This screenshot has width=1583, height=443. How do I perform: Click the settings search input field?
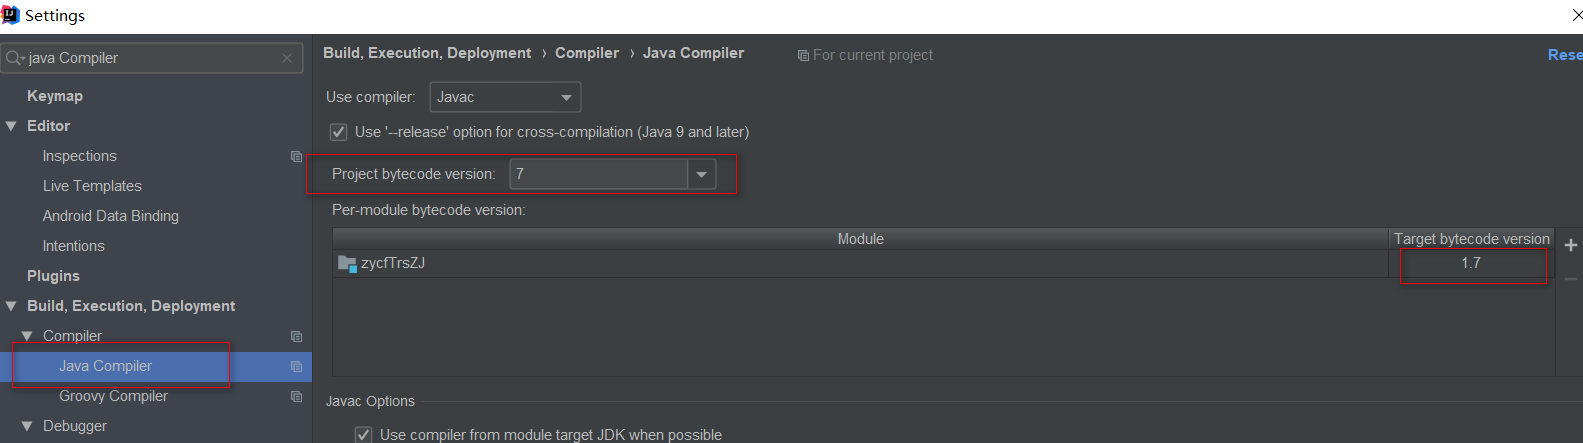coord(150,58)
